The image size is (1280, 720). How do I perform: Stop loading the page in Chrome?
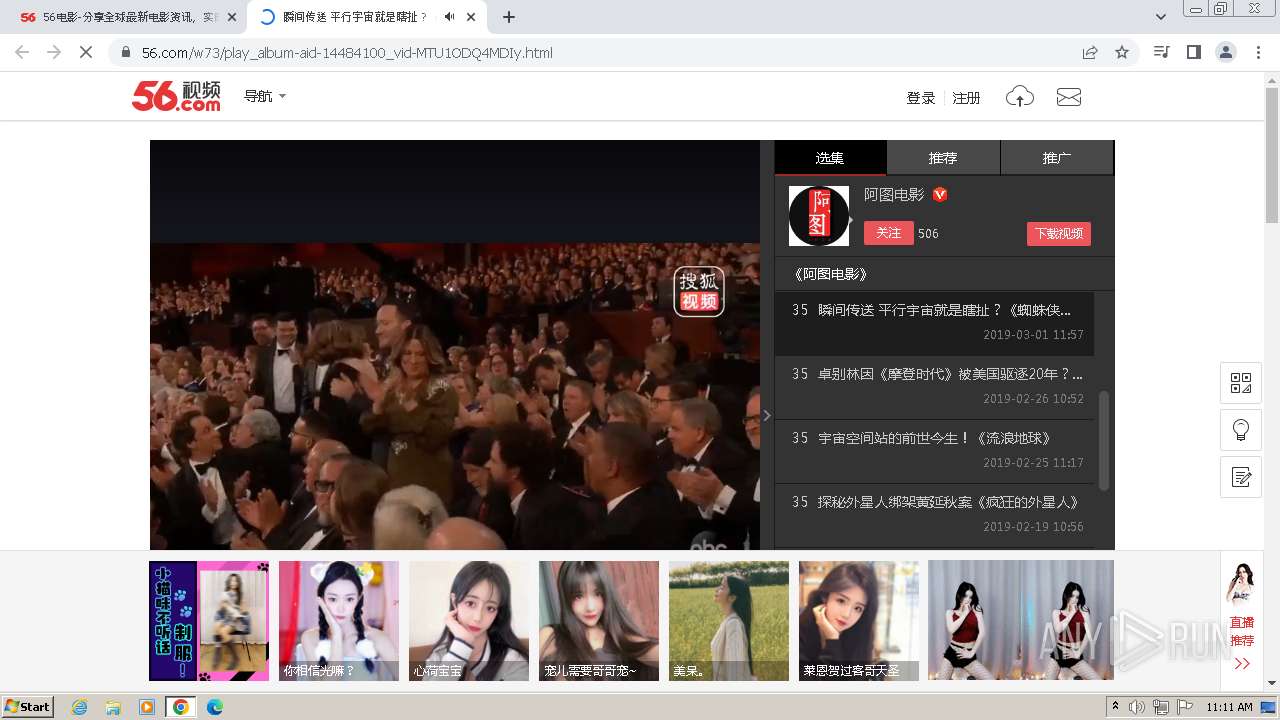(x=86, y=52)
